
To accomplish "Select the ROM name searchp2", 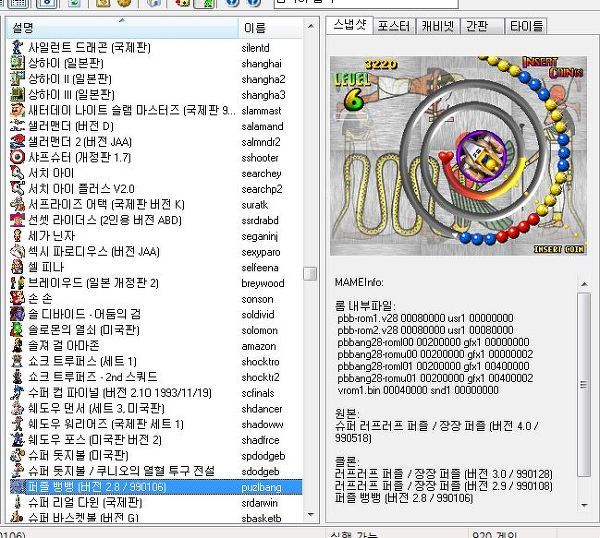I will pyautogui.click(x=262, y=189).
